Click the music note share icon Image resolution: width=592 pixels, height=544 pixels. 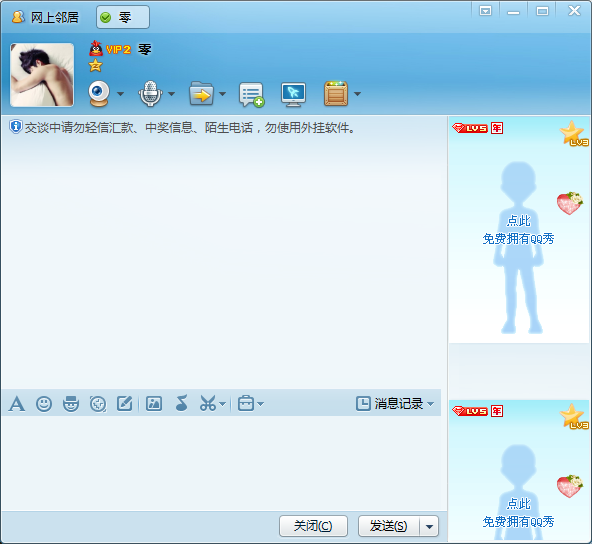tap(181, 403)
